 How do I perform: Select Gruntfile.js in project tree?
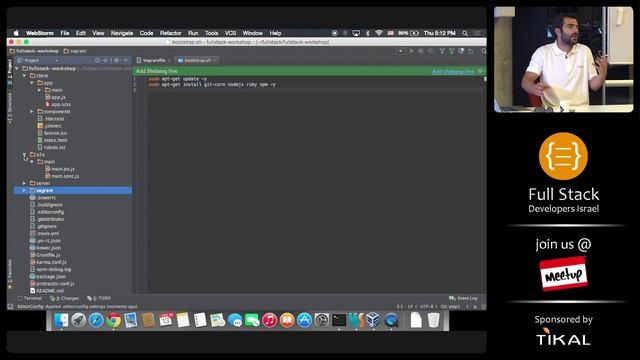click(x=45, y=255)
